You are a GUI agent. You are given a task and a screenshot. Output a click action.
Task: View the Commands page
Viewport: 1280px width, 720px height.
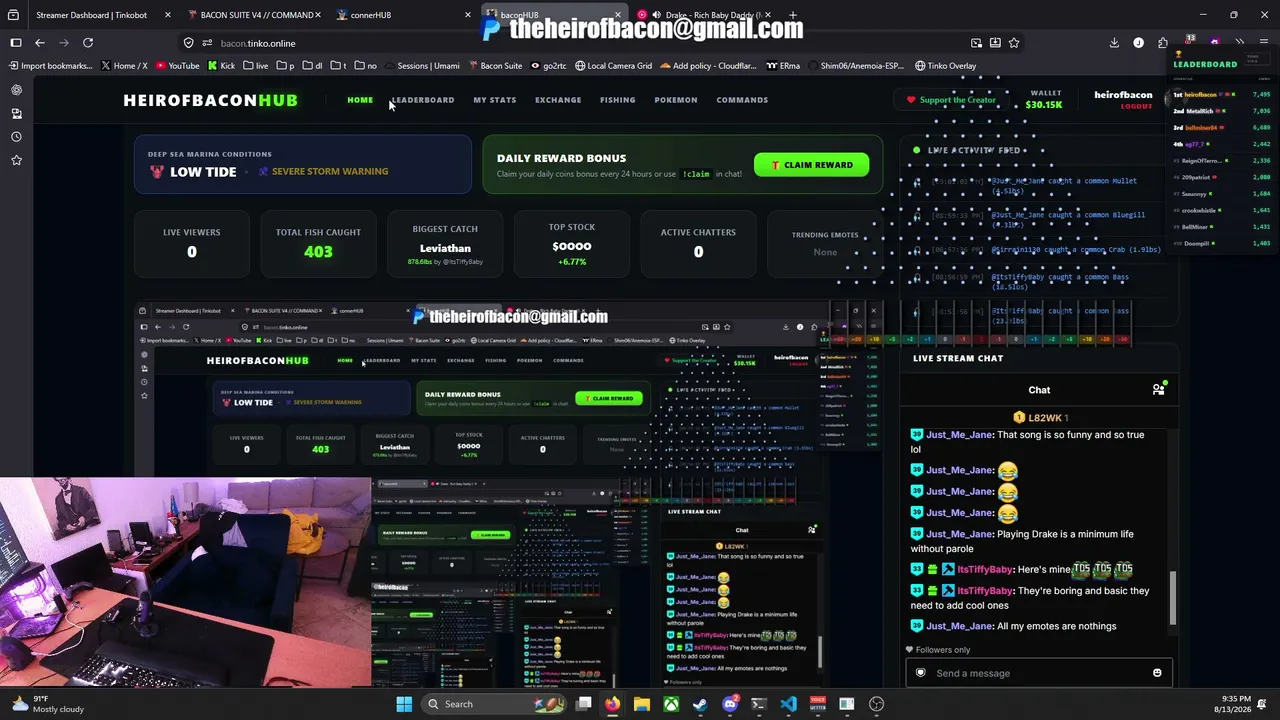742,100
